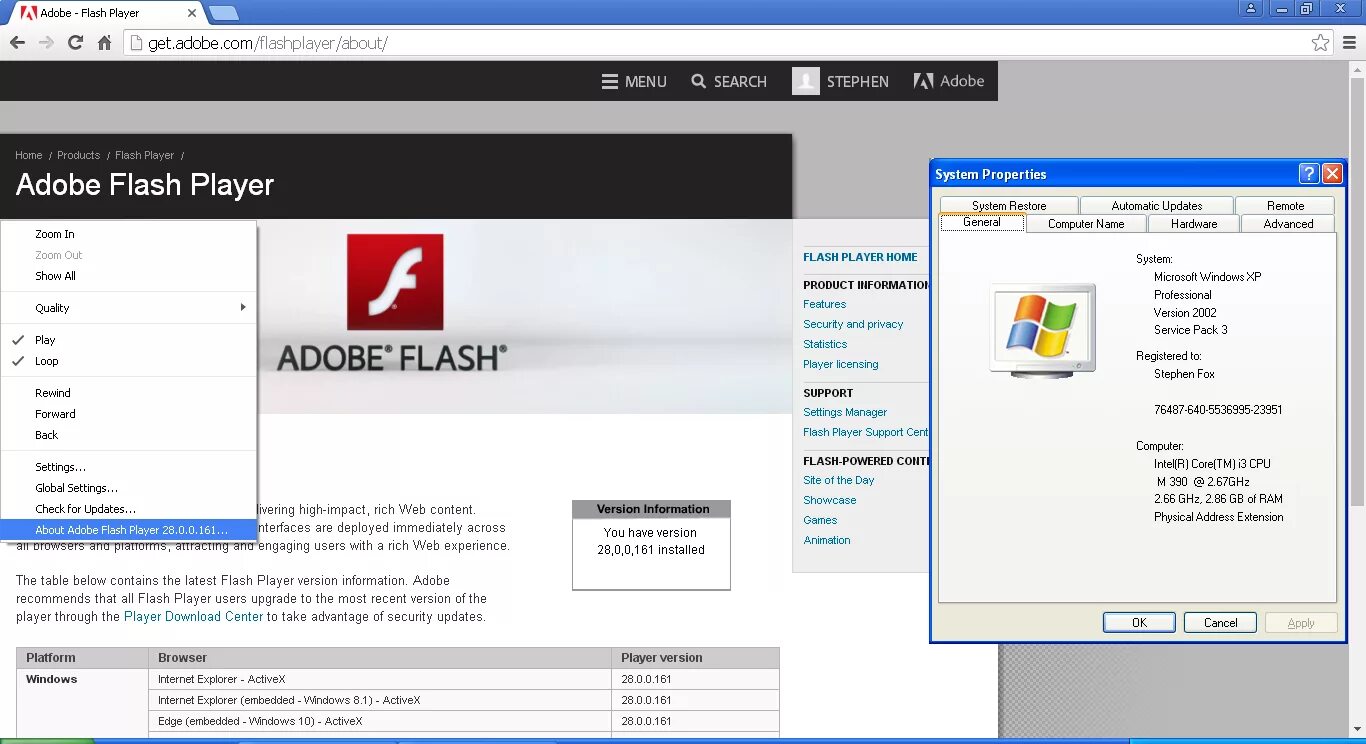Click the Platform column header
The height and width of the screenshot is (744, 1366).
tap(83, 658)
